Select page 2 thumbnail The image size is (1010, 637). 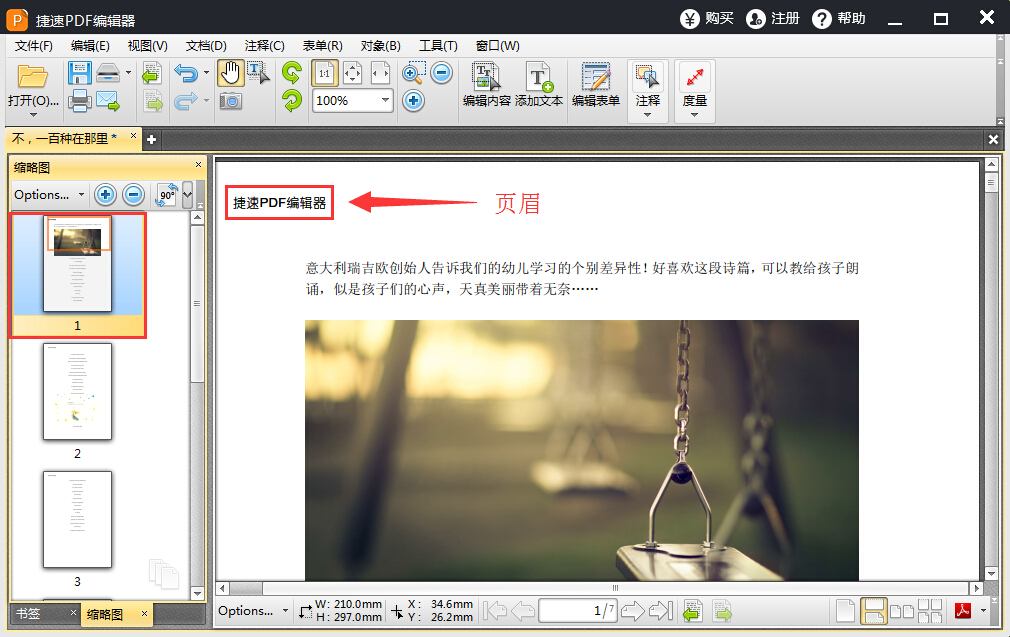(x=77, y=392)
